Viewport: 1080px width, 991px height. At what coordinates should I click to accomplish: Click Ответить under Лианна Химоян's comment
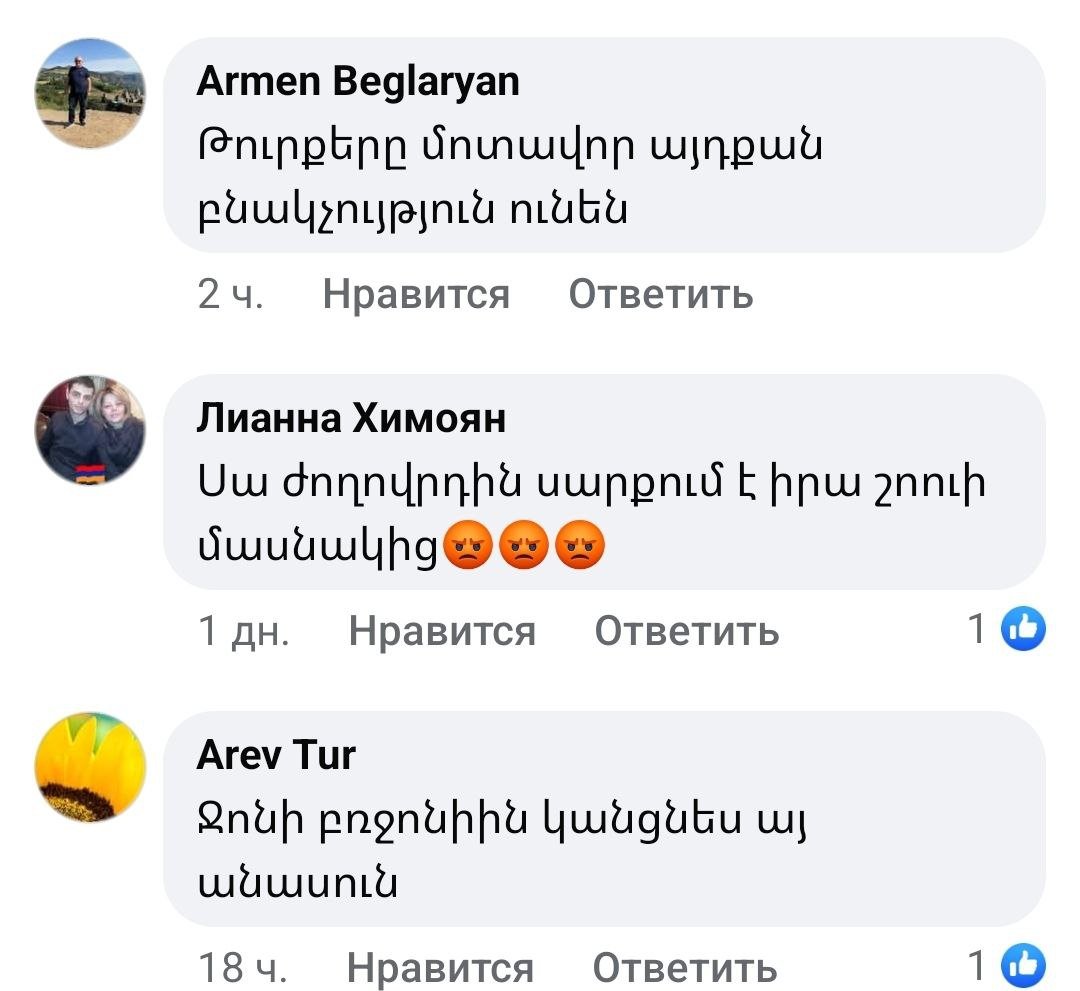687,631
